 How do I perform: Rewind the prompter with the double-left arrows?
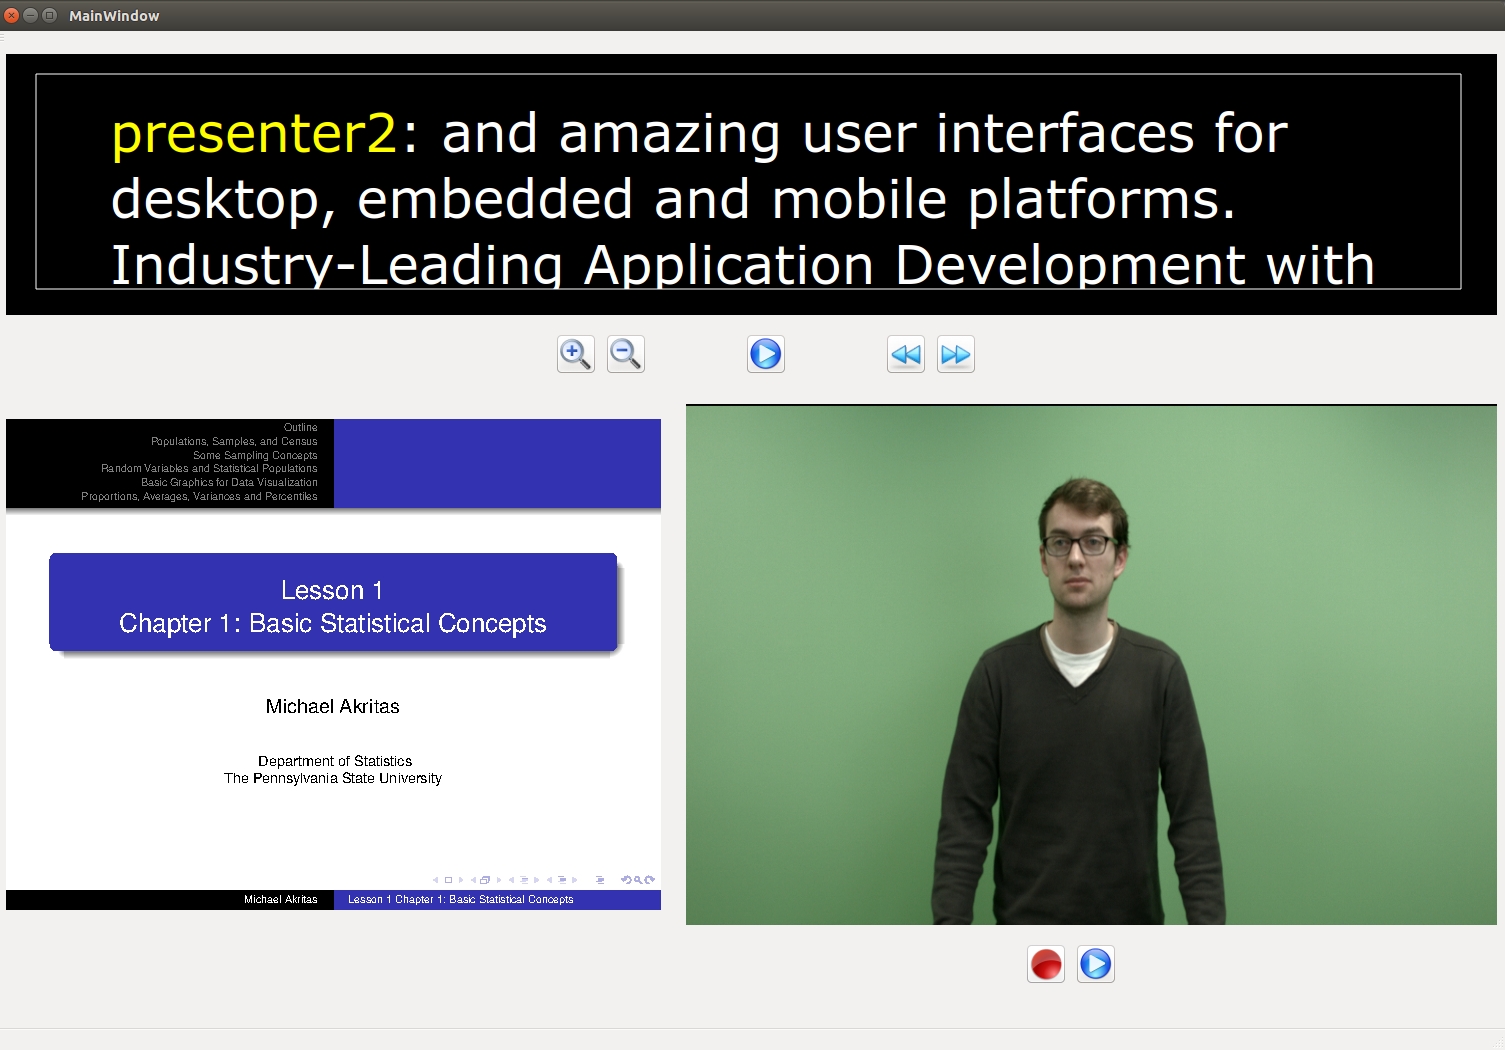(x=905, y=354)
